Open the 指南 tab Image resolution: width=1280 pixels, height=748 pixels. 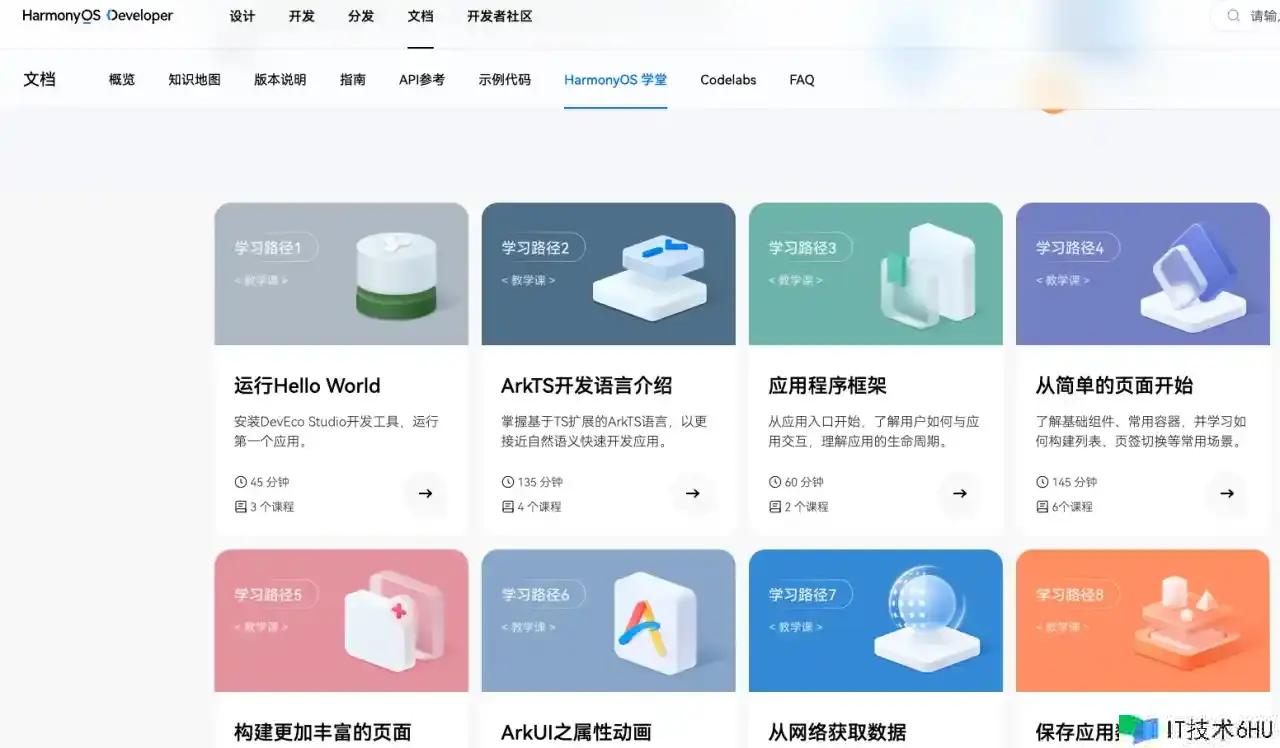point(353,80)
